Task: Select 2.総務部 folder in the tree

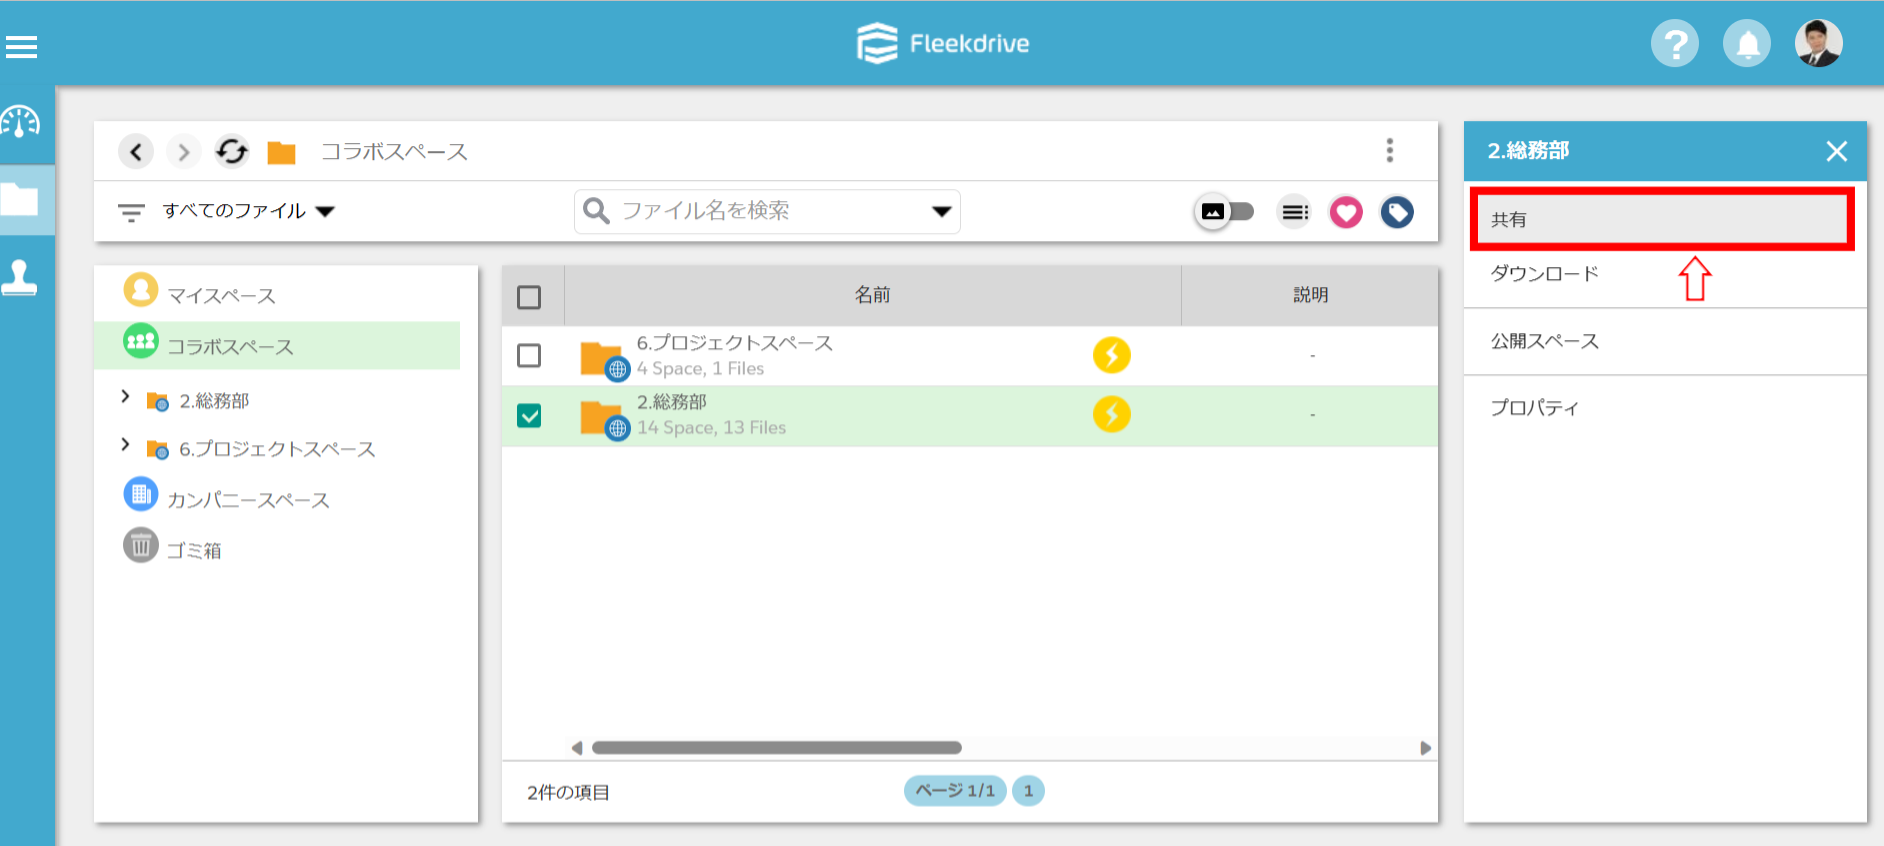Action: click(x=214, y=401)
